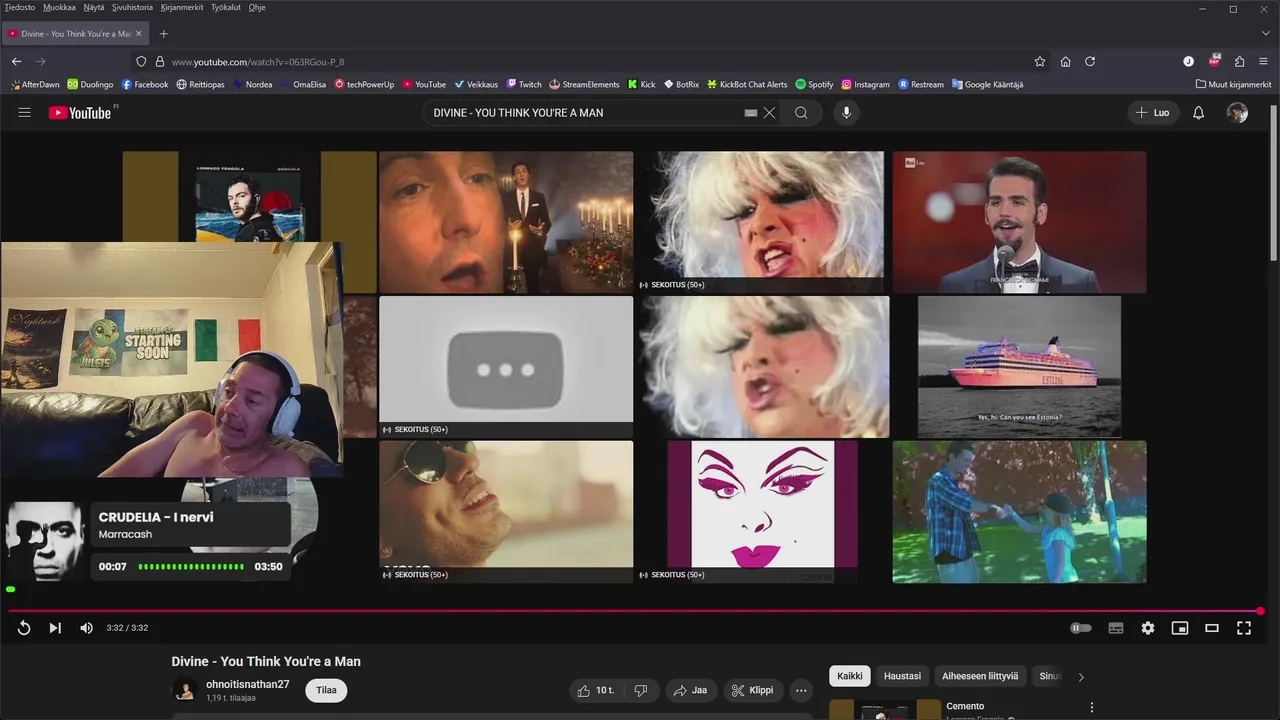Open the sunglasses man thumbnail
Viewport: 1280px width, 720px height.
point(506,511)
